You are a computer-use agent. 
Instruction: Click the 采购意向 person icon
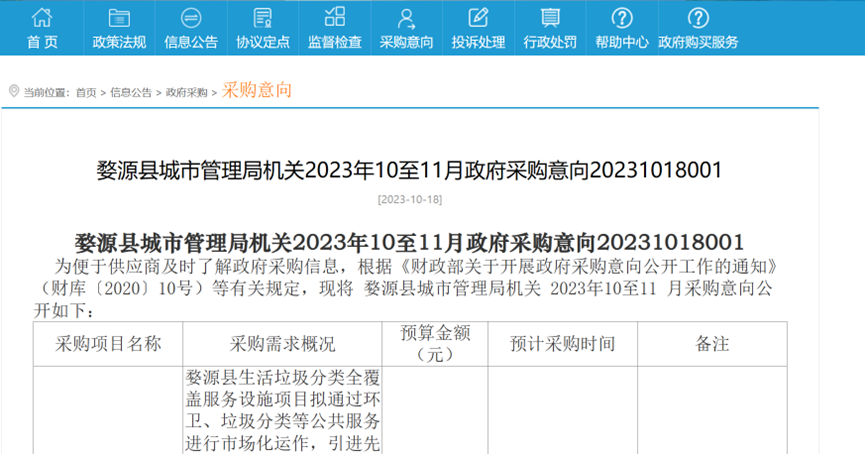click(407, 18)
